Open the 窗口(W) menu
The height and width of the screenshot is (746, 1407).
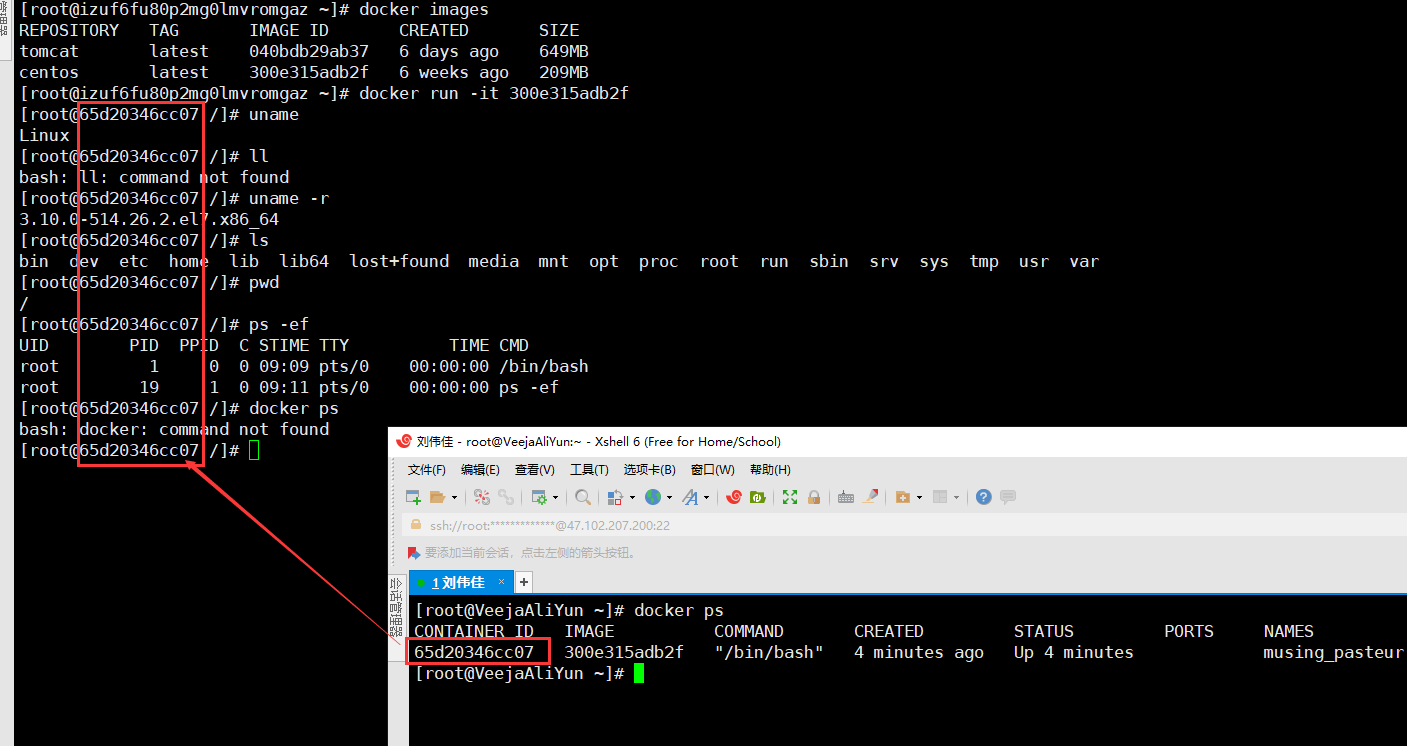(712, 470)
